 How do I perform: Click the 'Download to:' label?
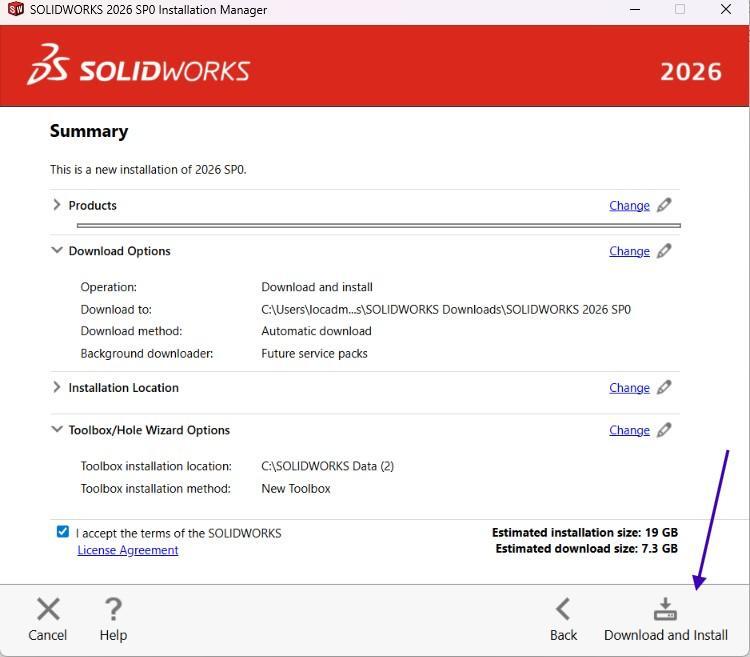116,309
